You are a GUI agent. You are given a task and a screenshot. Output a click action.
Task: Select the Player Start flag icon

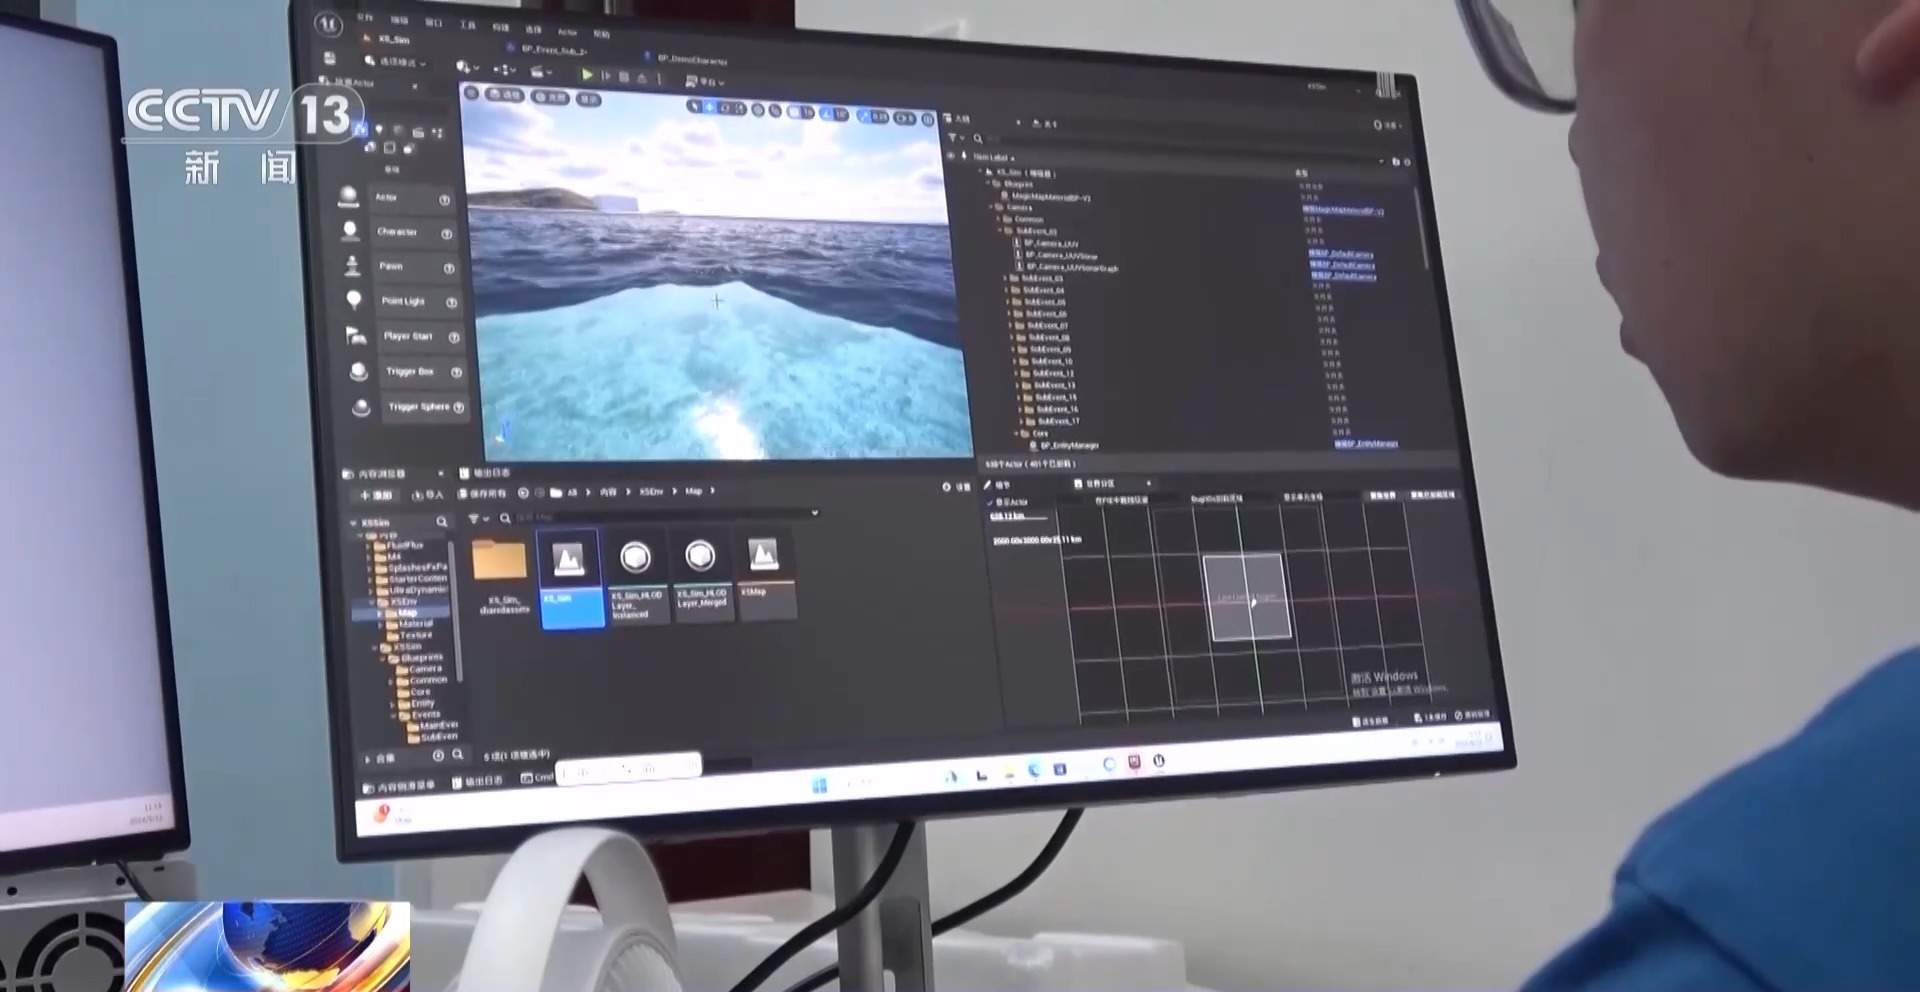[x=356, y=335]
